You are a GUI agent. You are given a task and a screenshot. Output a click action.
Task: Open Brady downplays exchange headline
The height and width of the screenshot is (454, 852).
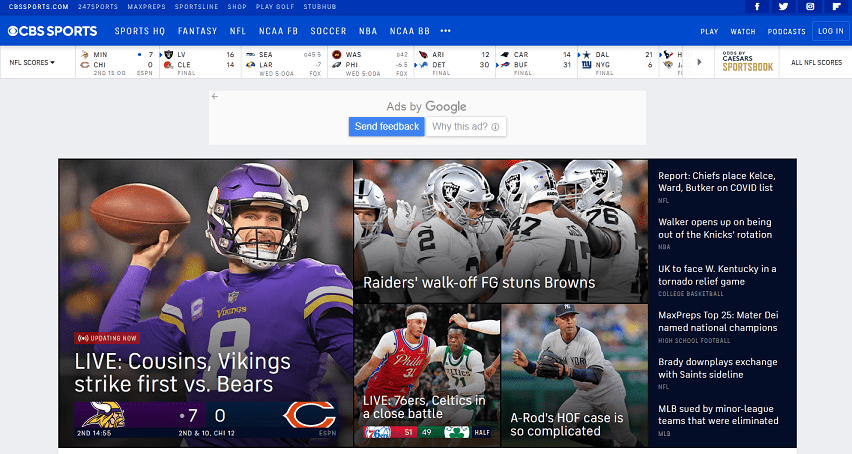click(717, 368)
